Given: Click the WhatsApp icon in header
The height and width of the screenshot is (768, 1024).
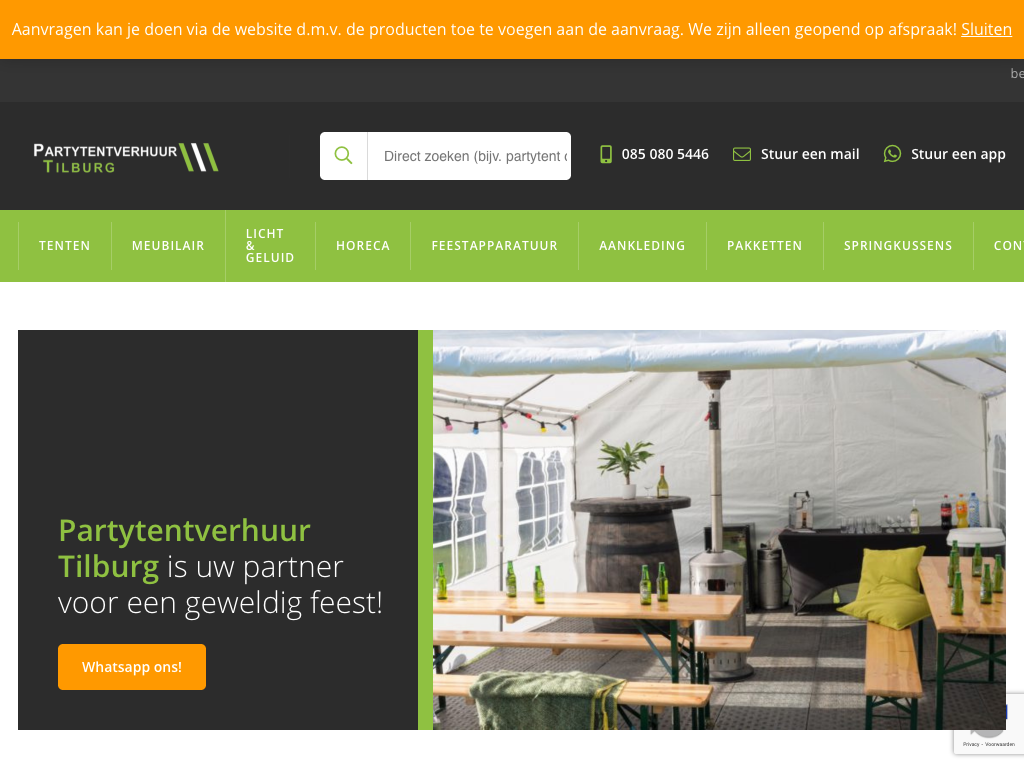Looking at the screenshot, I should (892, 154).
